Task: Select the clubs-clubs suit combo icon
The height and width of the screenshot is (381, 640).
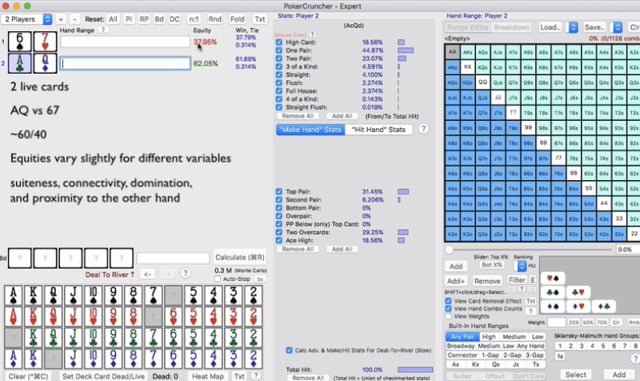Action: pos(553,292)
